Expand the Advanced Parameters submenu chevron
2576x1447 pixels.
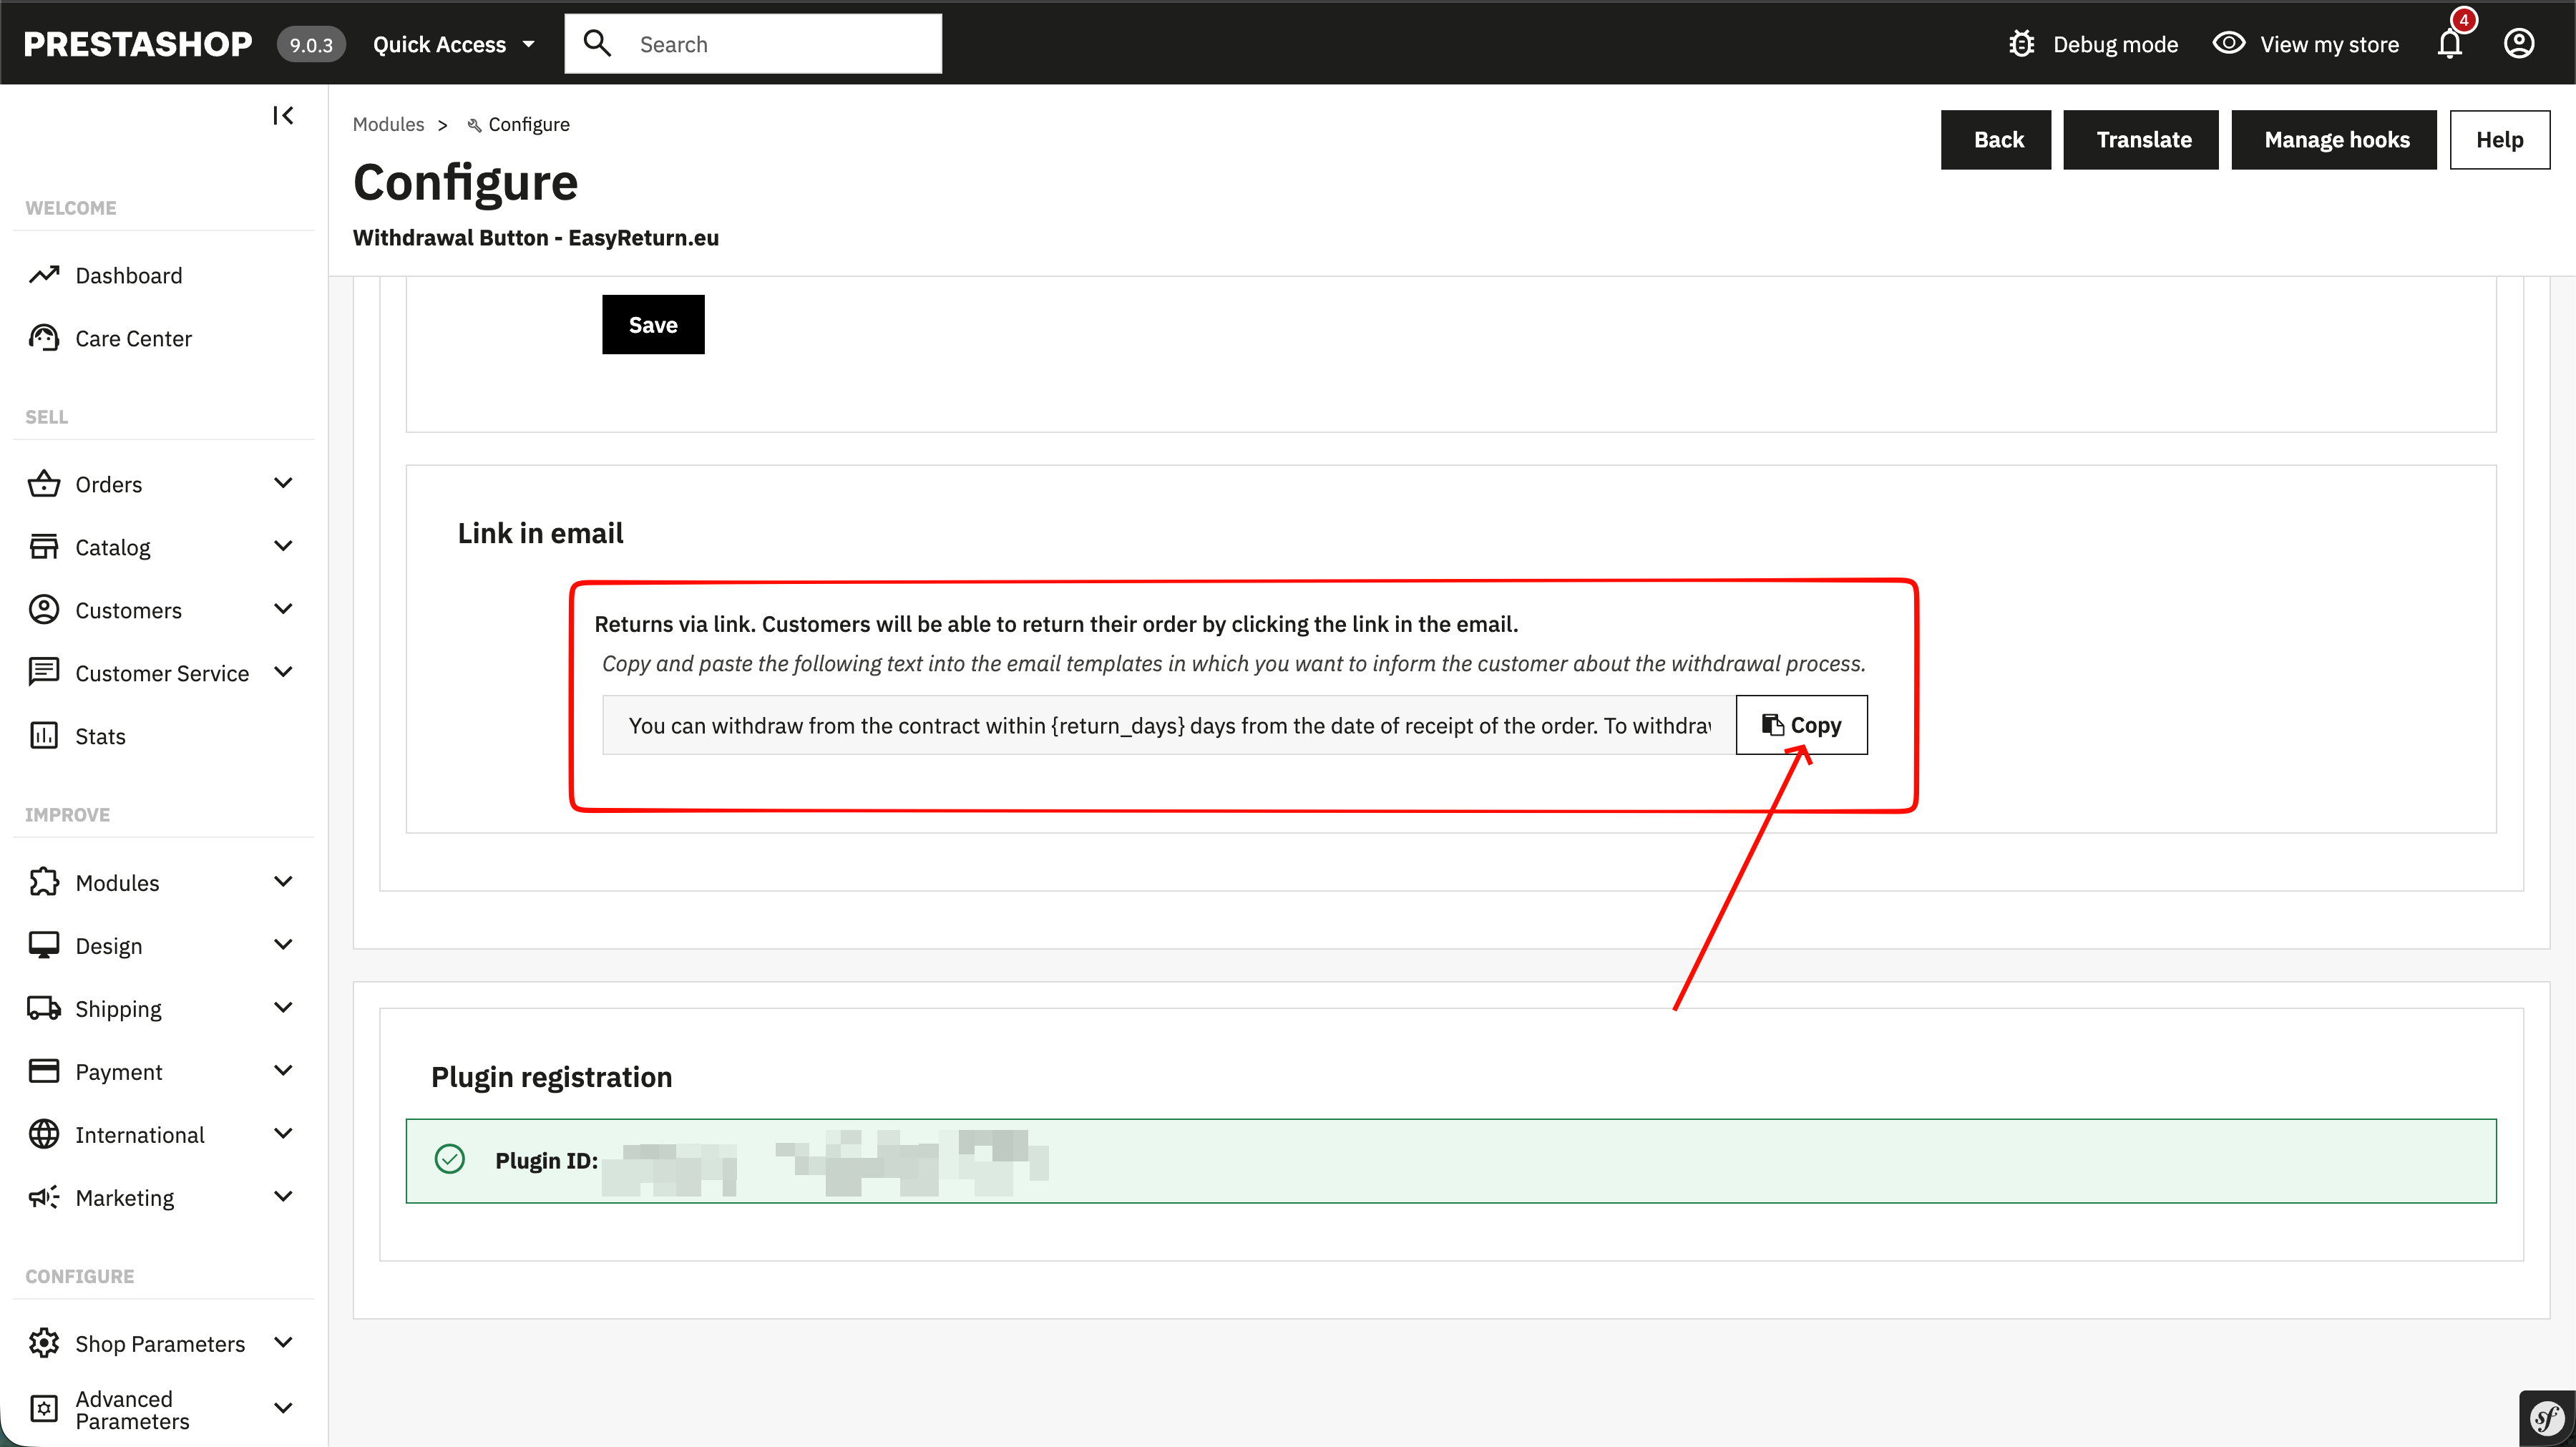(283, 1408)
